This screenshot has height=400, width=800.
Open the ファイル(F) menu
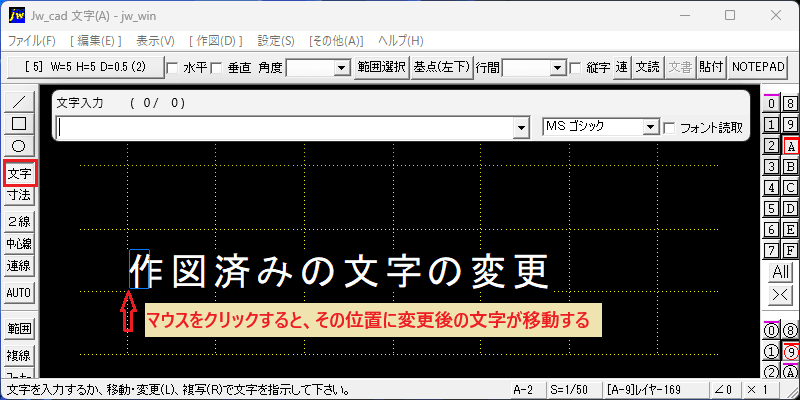click(32, 41)
